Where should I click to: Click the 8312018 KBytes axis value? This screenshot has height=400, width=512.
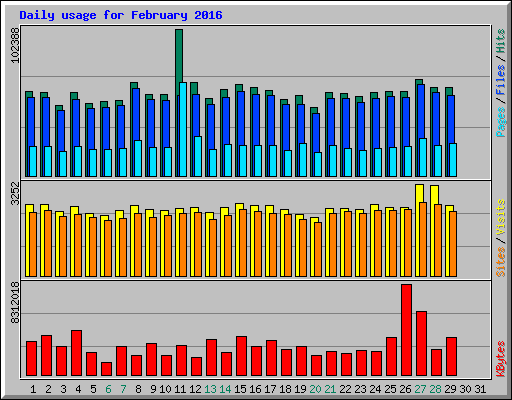tap(15, 303)
